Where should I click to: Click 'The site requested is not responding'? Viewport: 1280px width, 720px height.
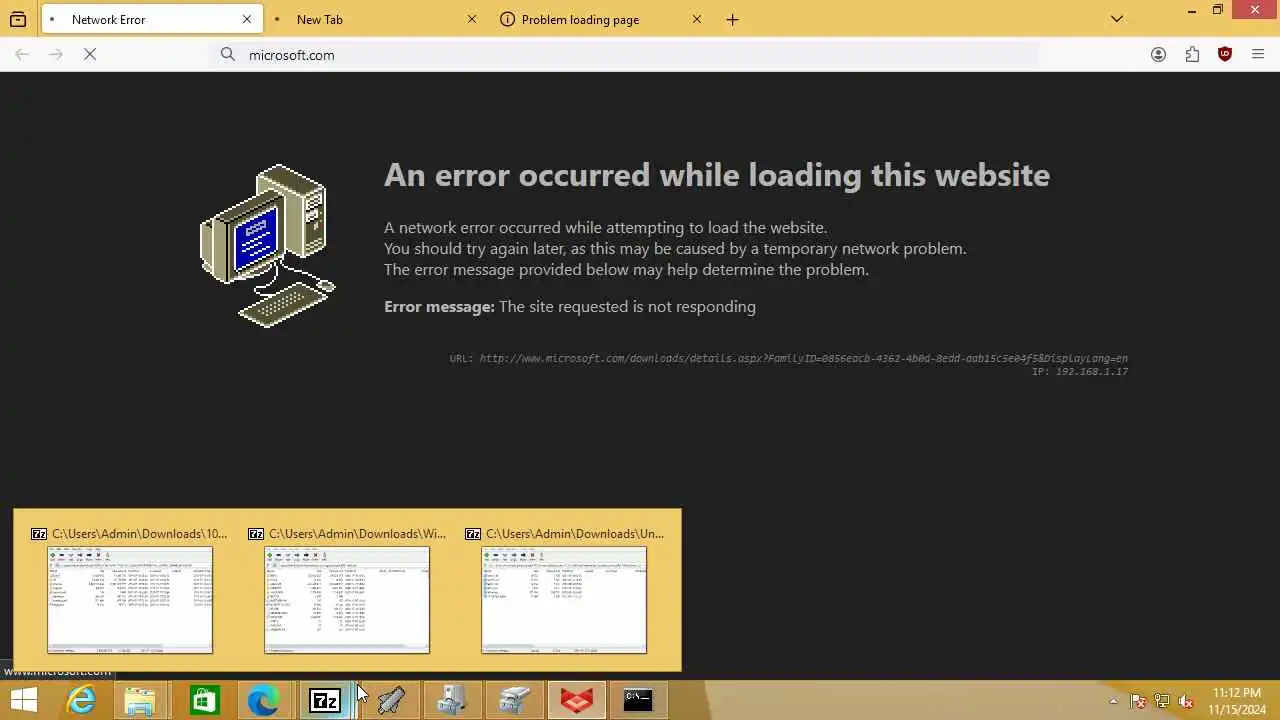(627, 307)
